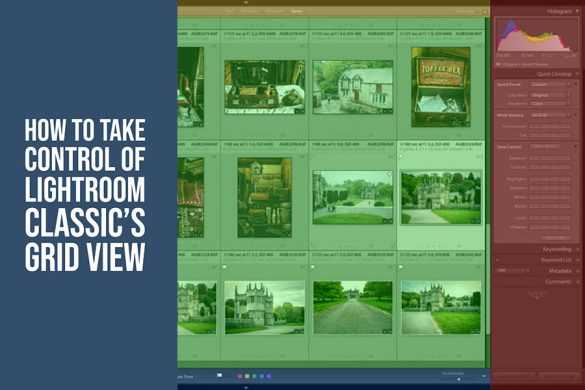Click the bottom filmstrip reveal arrow
The image size is (585, 390).
click(x=245, y=387)
